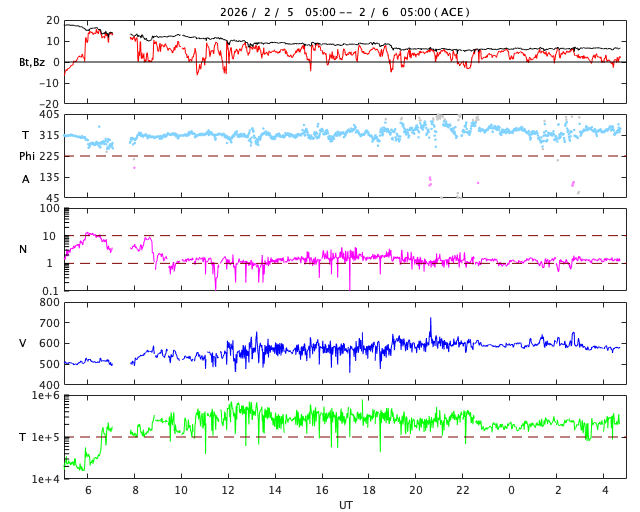Click the 405 tick on angle axis
Viewport: 640px width, 512px height.
(x=48, y=115)
